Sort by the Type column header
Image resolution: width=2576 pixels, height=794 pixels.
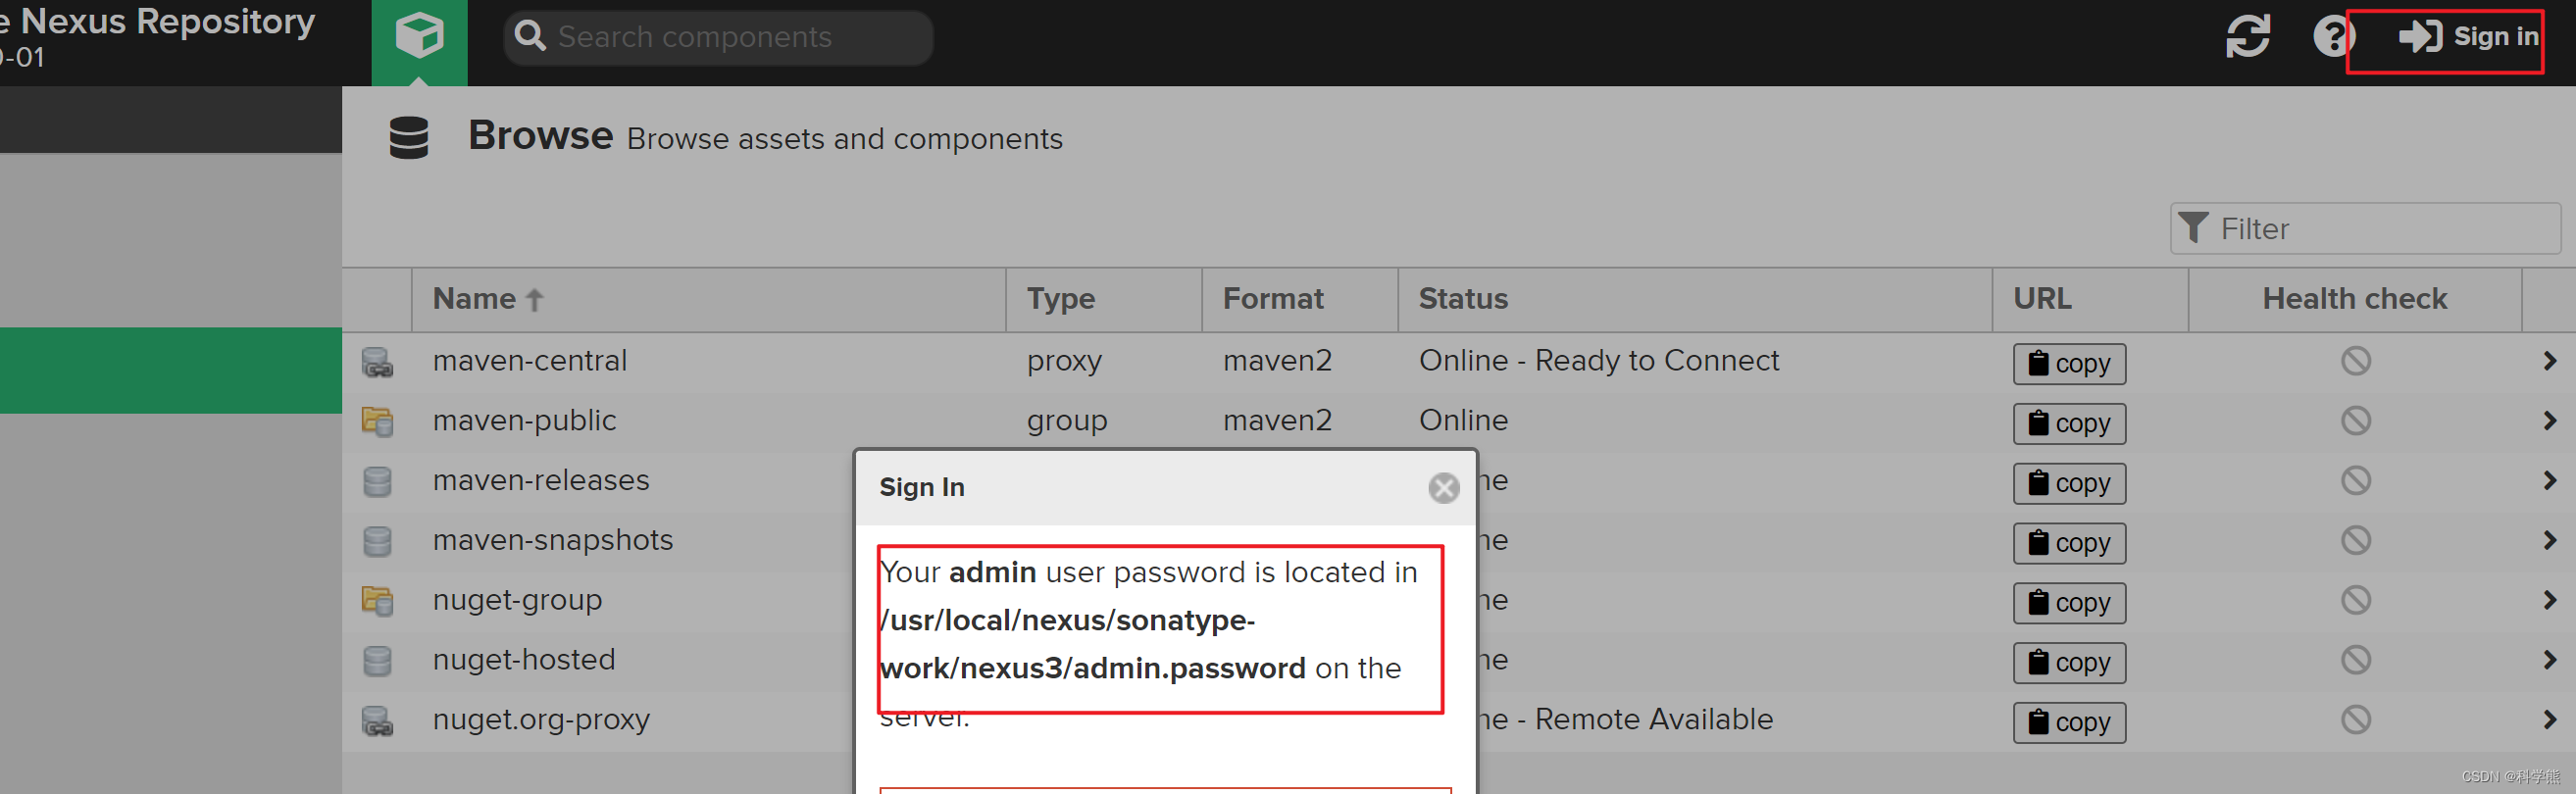tap(1103, 299)
